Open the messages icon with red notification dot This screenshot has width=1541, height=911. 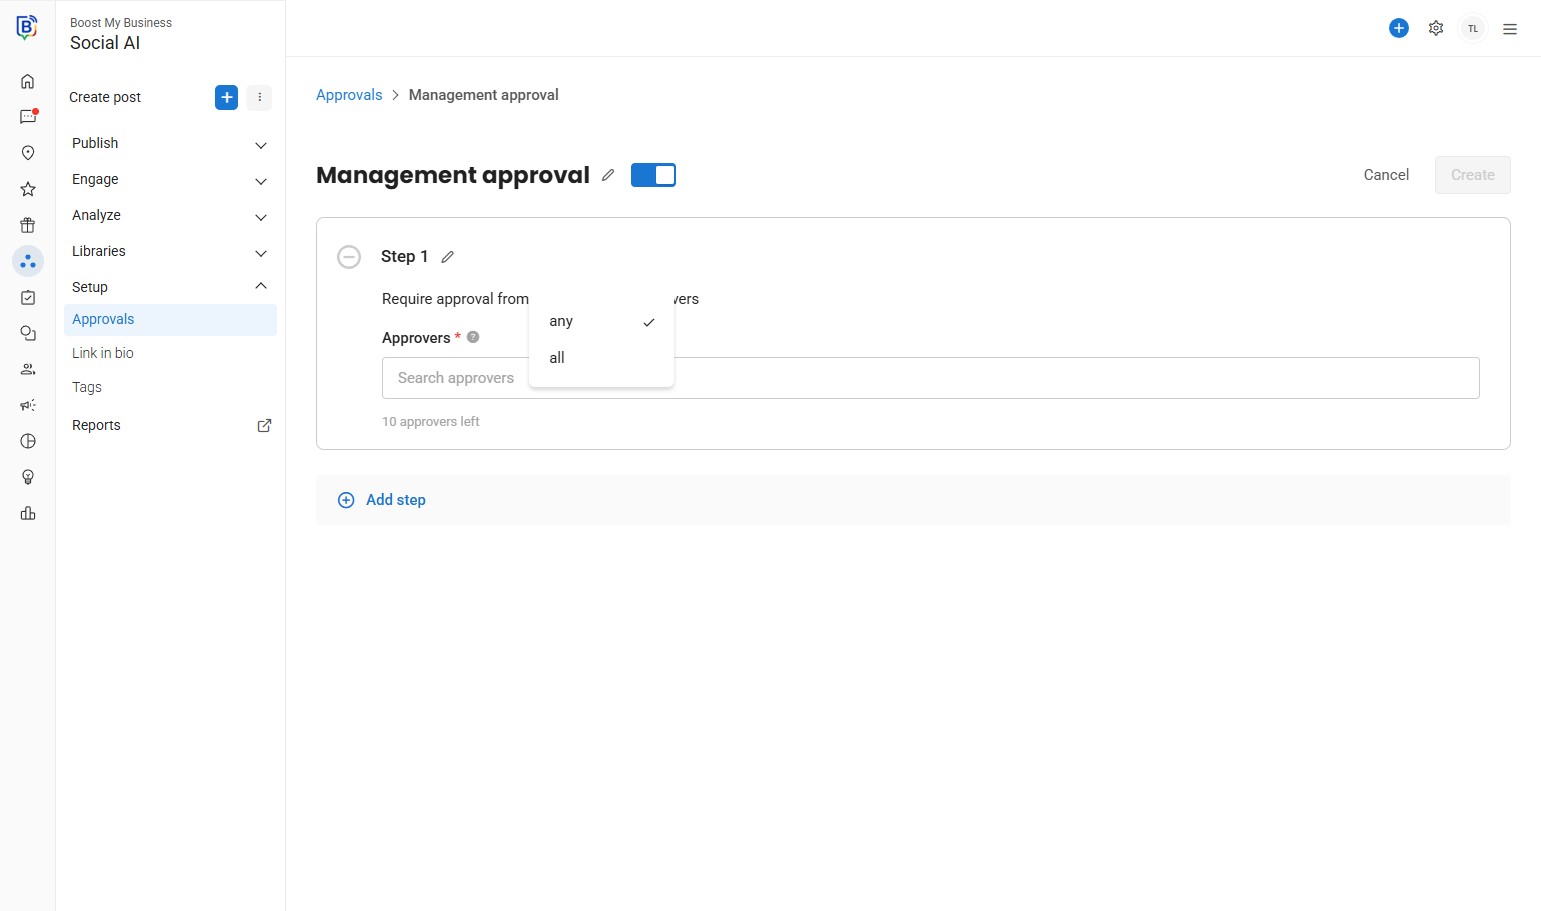[28, 117]
